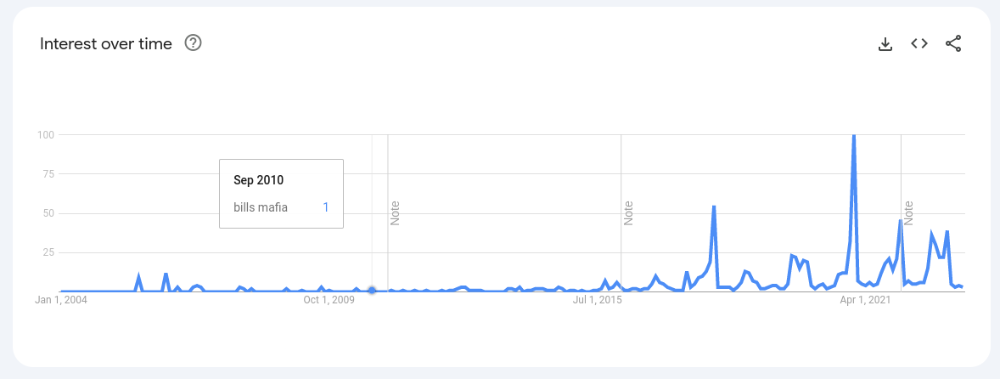Click the 100 value on the y-axis
This screenshot has width=1000, height=379.
(x=47, y=135)
